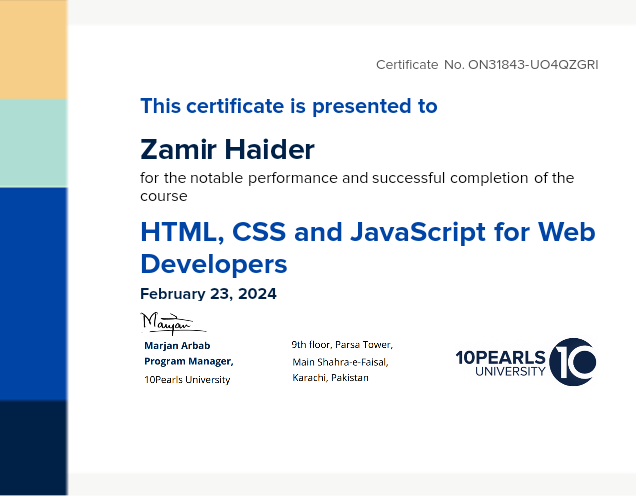
Task: Click "10Pearls University" text below Program Manager
Action: [187, 379]
